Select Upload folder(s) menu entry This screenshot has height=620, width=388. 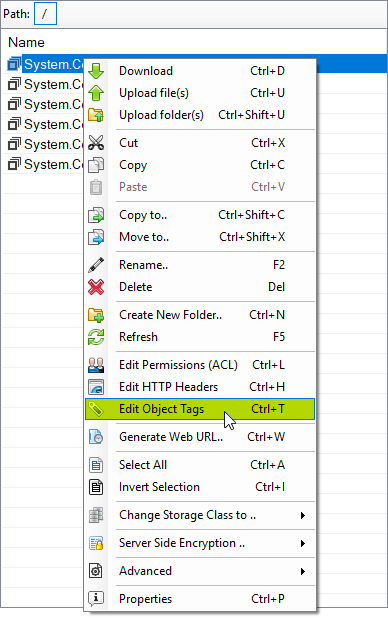pyautogui.click(x=200, y=115)
